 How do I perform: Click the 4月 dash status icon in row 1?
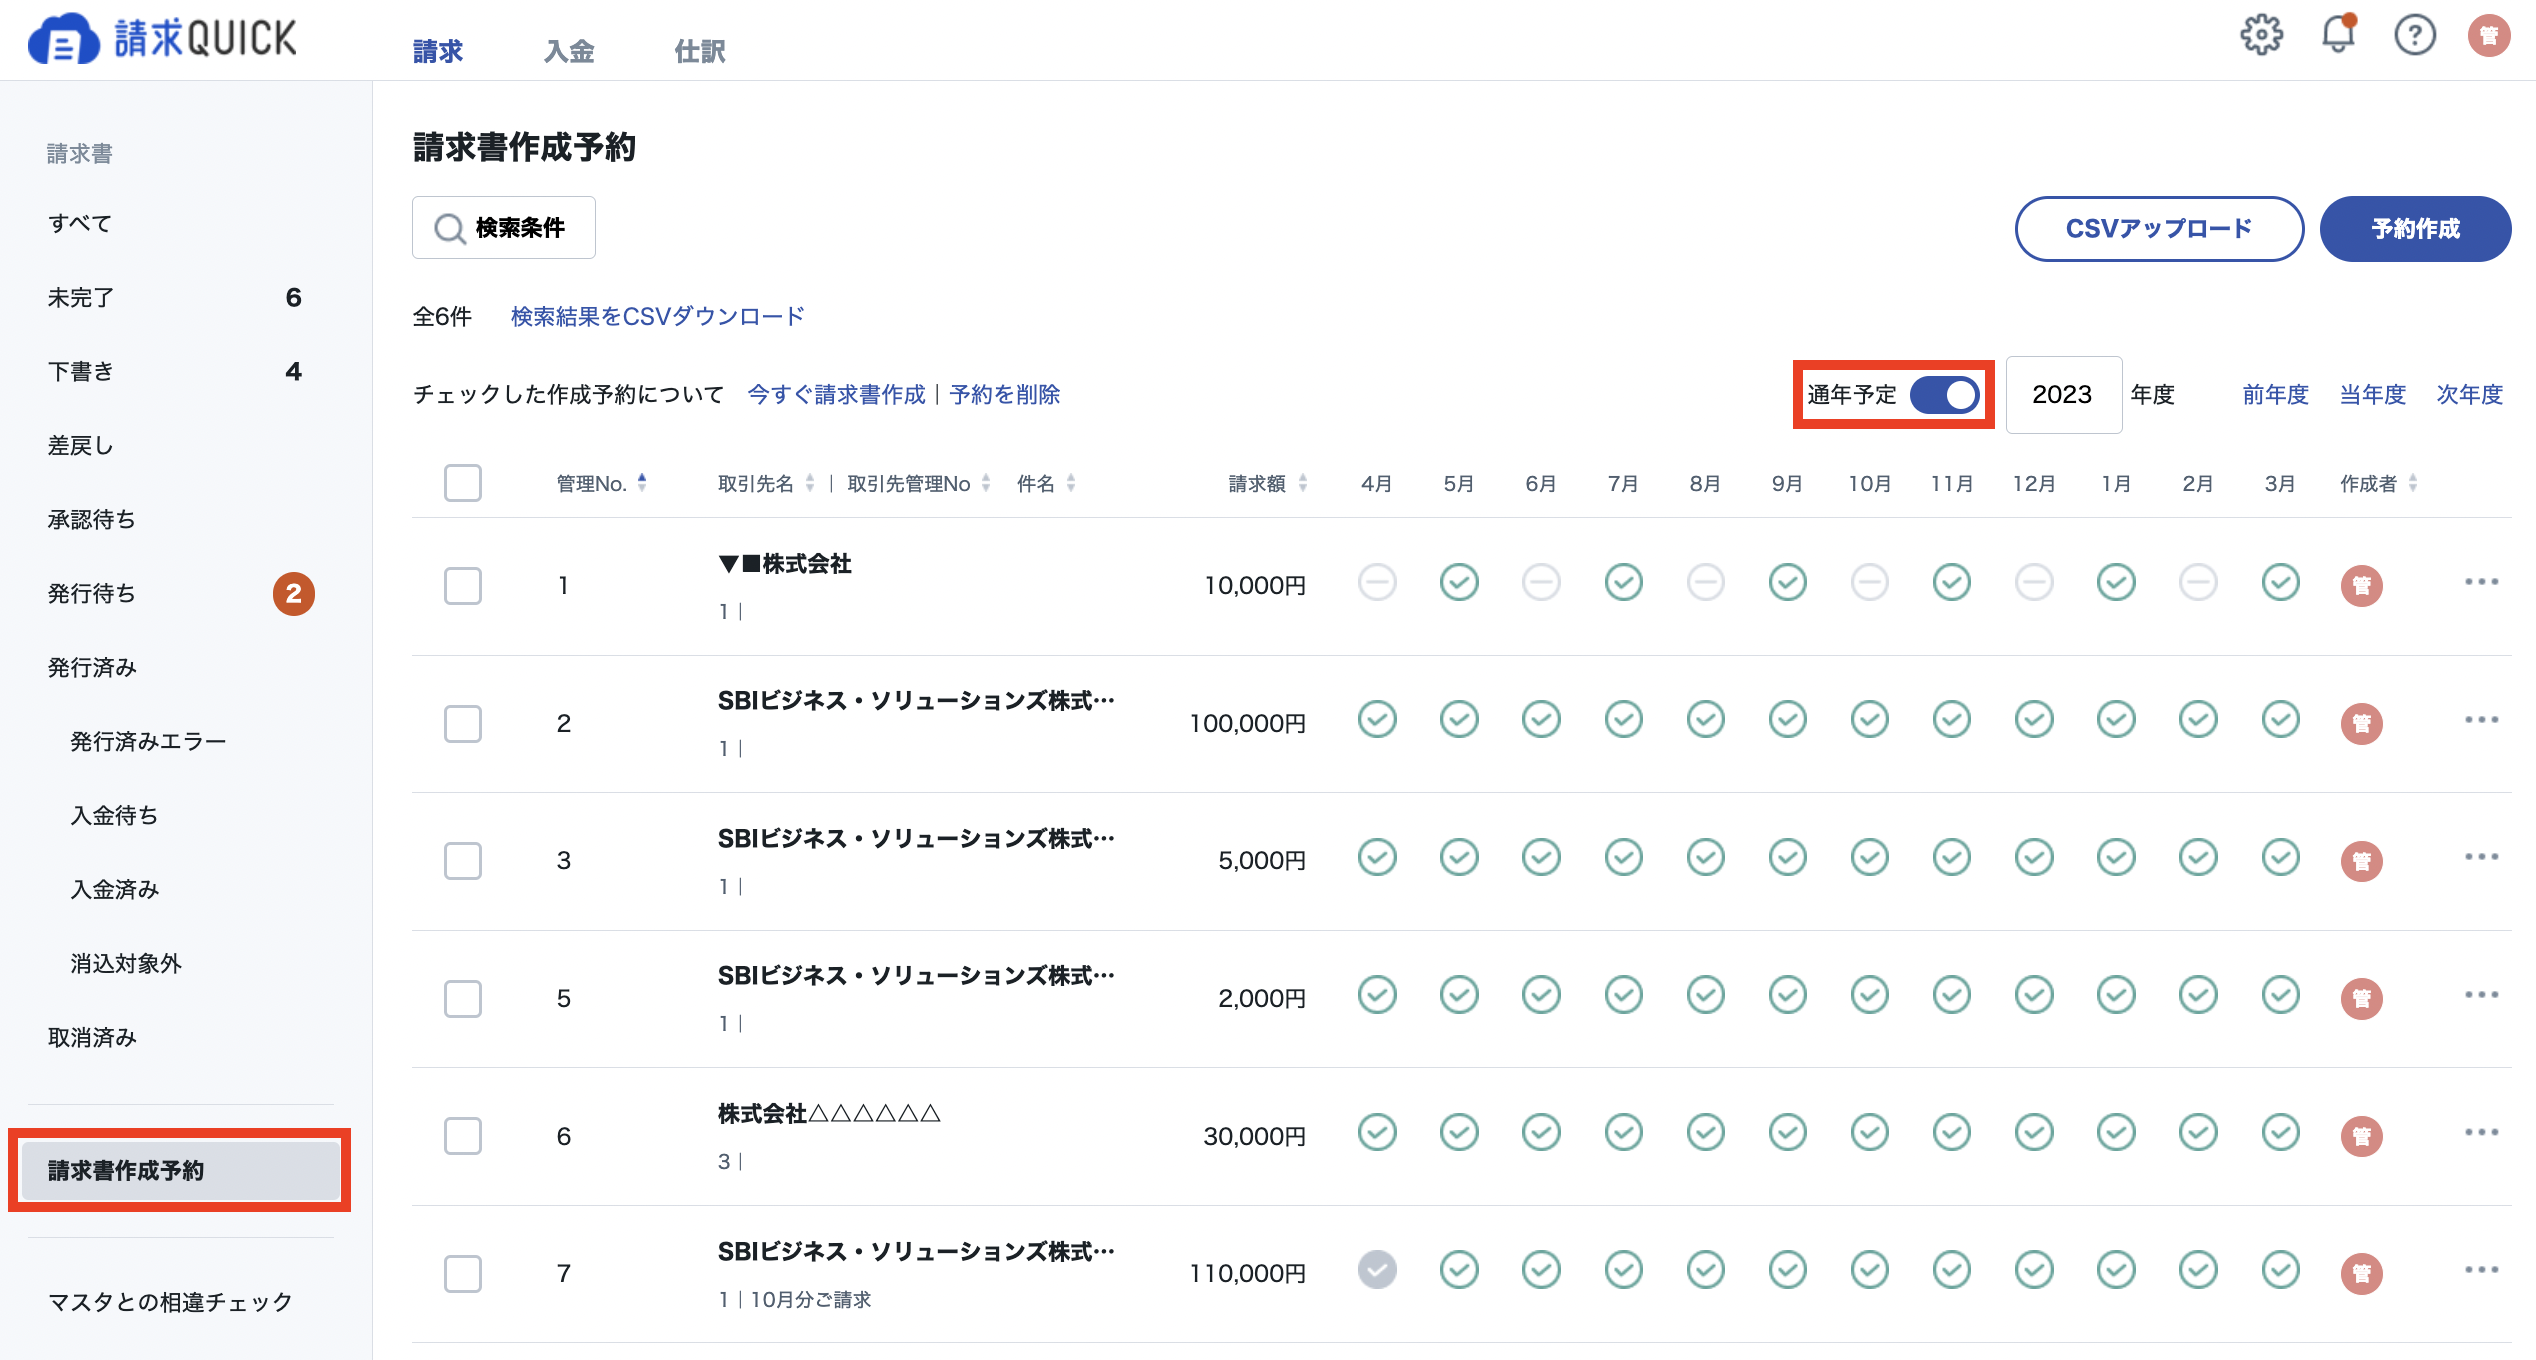pyautogui.click(x=1377, y=582)
